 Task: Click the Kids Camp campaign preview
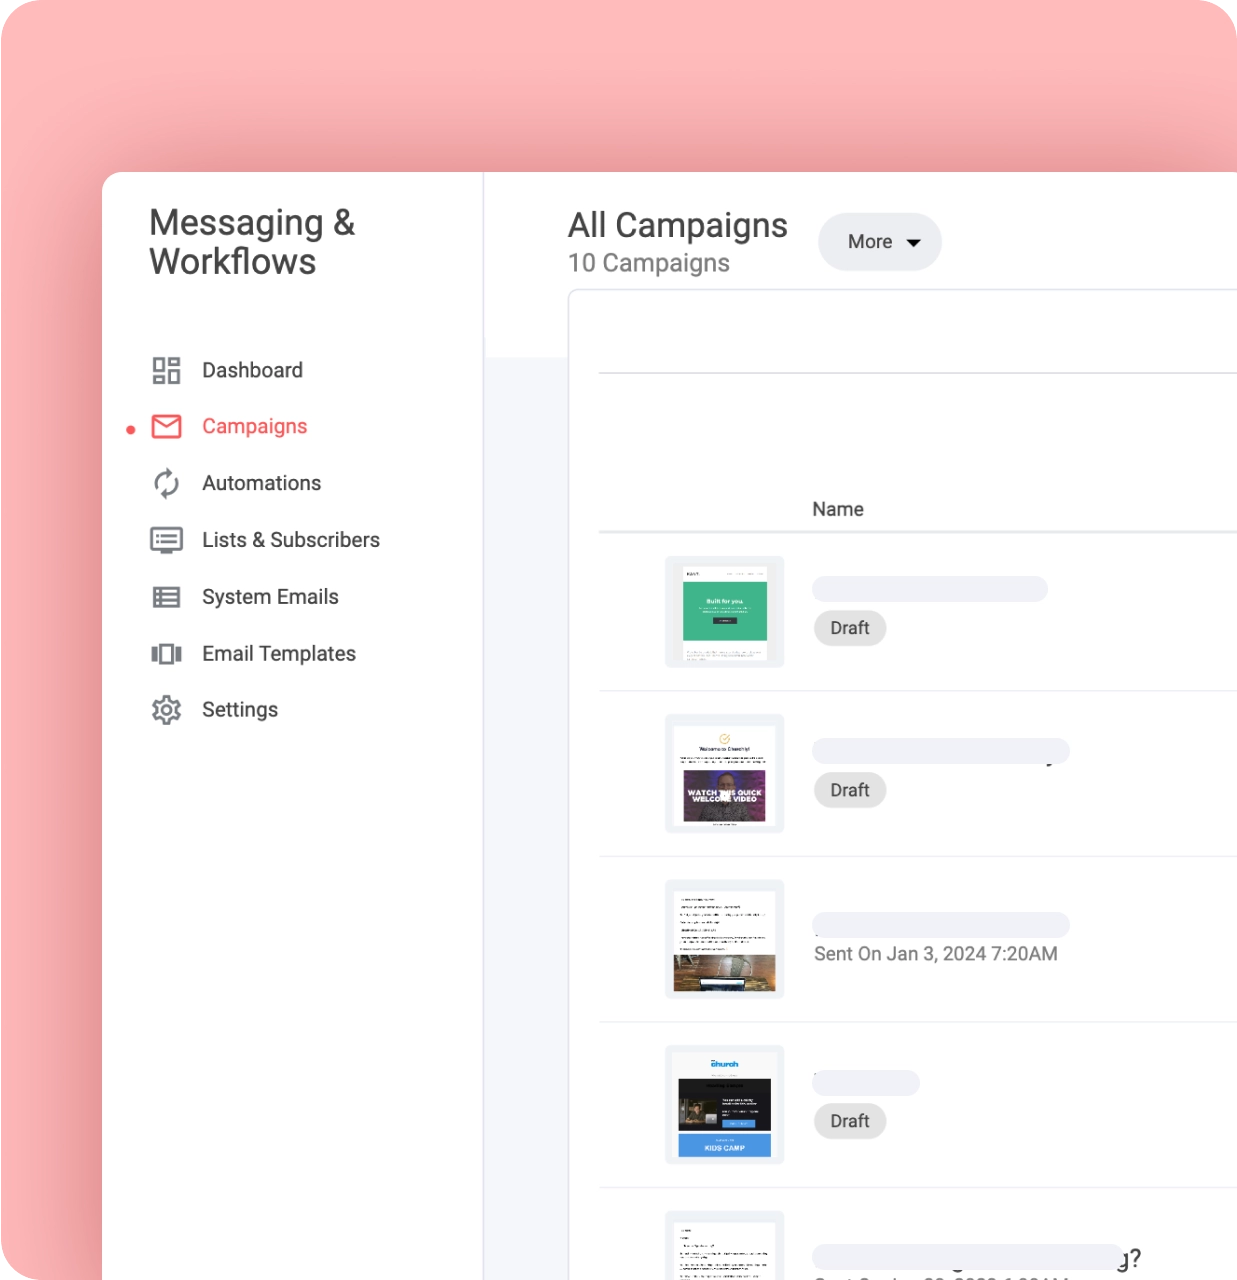723,1104
